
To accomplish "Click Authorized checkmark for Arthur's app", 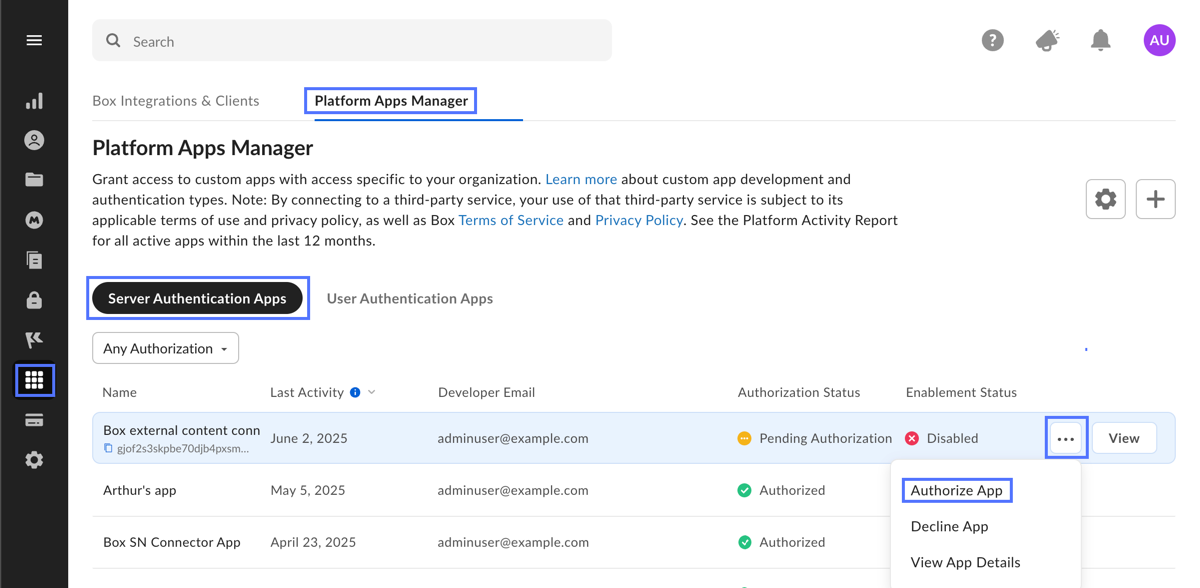I will 744,490.
